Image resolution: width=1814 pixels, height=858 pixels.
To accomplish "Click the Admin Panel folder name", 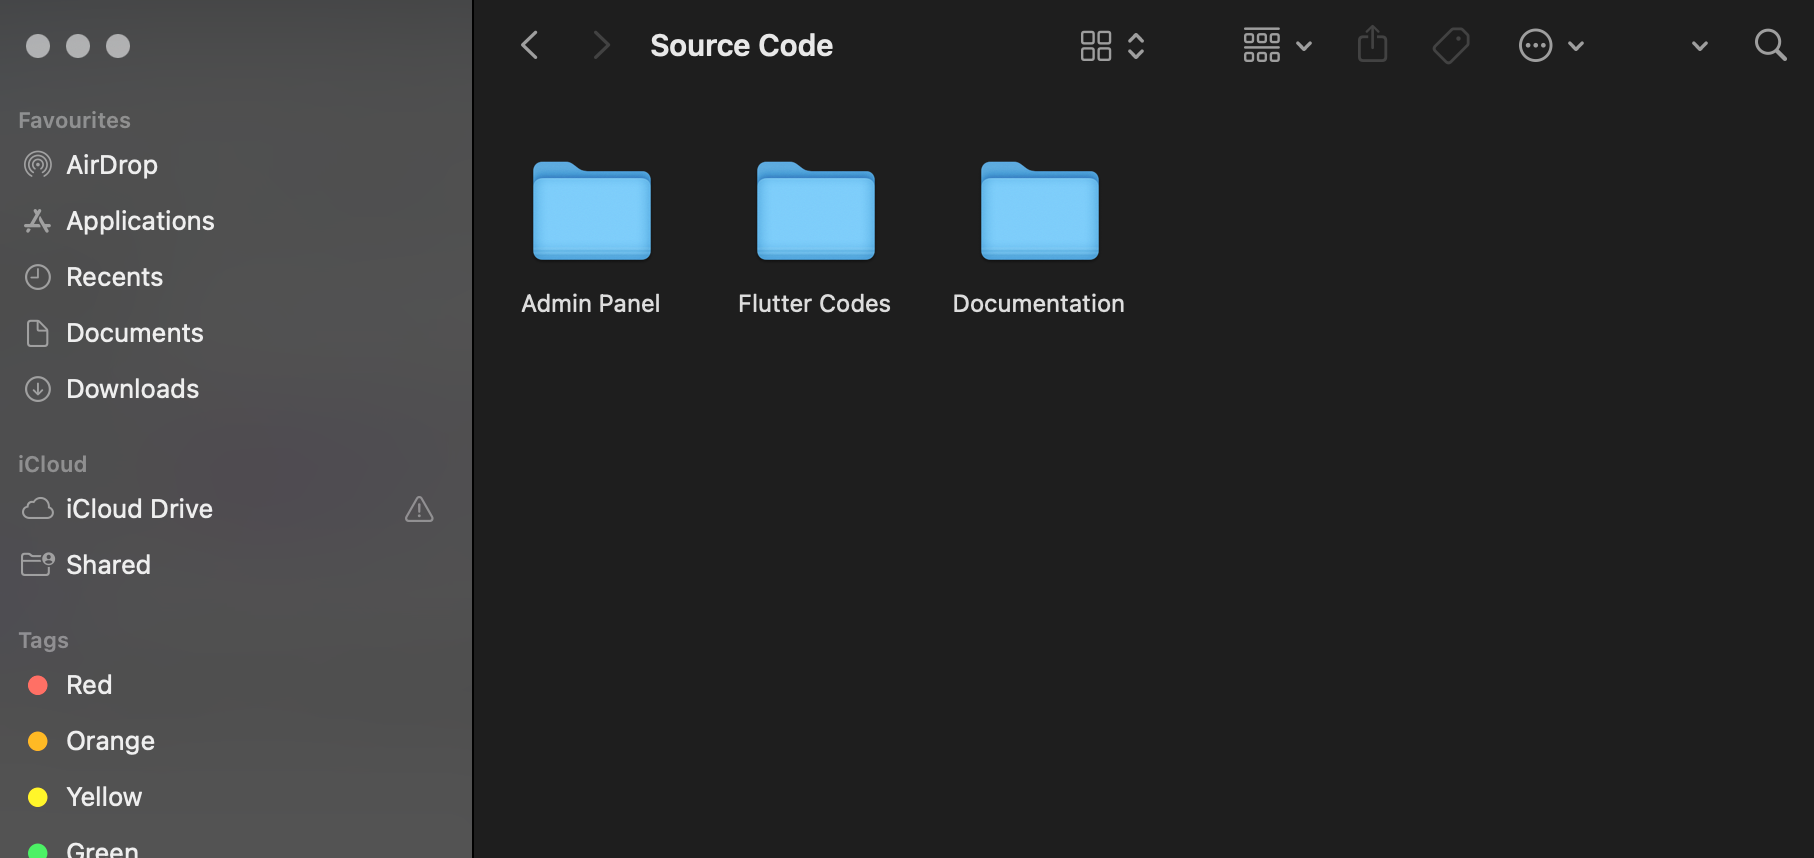I will [591, 303].
